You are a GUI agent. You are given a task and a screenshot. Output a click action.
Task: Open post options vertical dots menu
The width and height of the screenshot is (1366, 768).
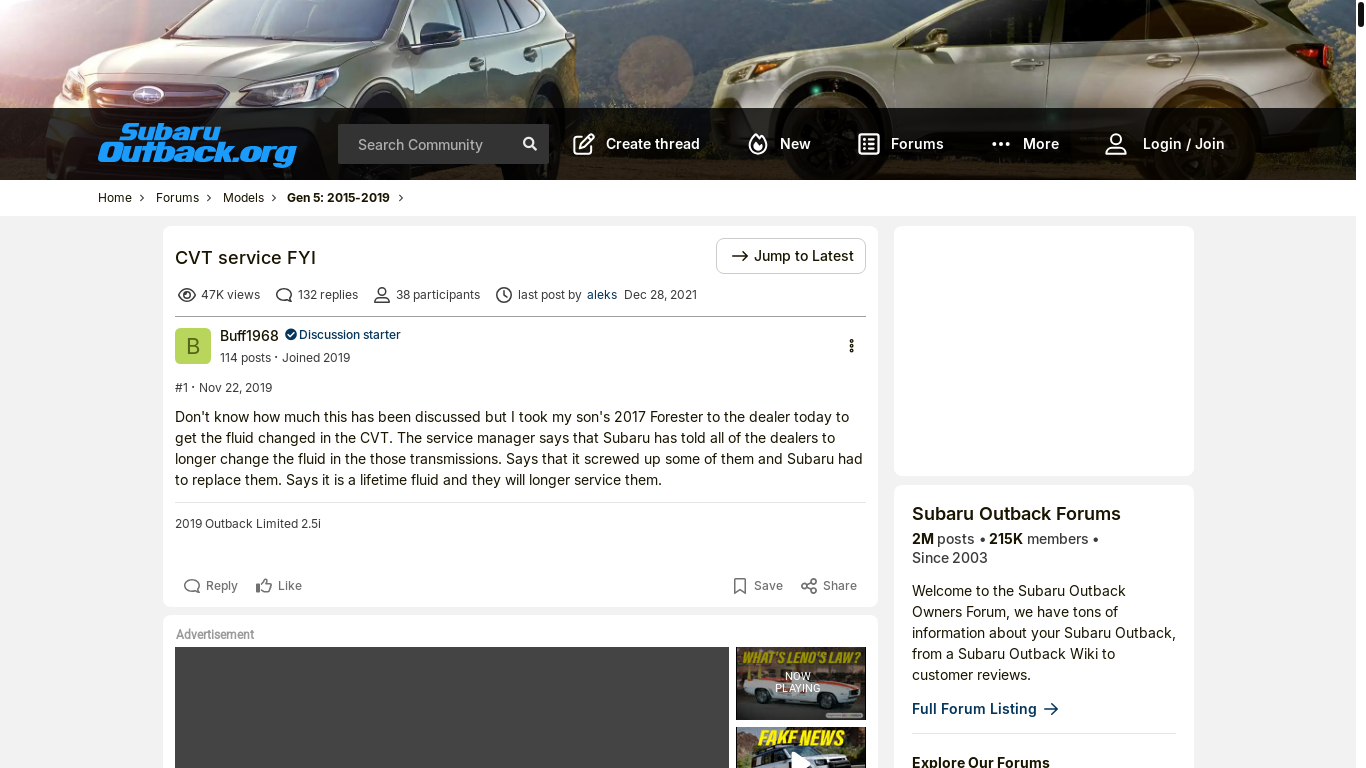click(x=851, y=346)
